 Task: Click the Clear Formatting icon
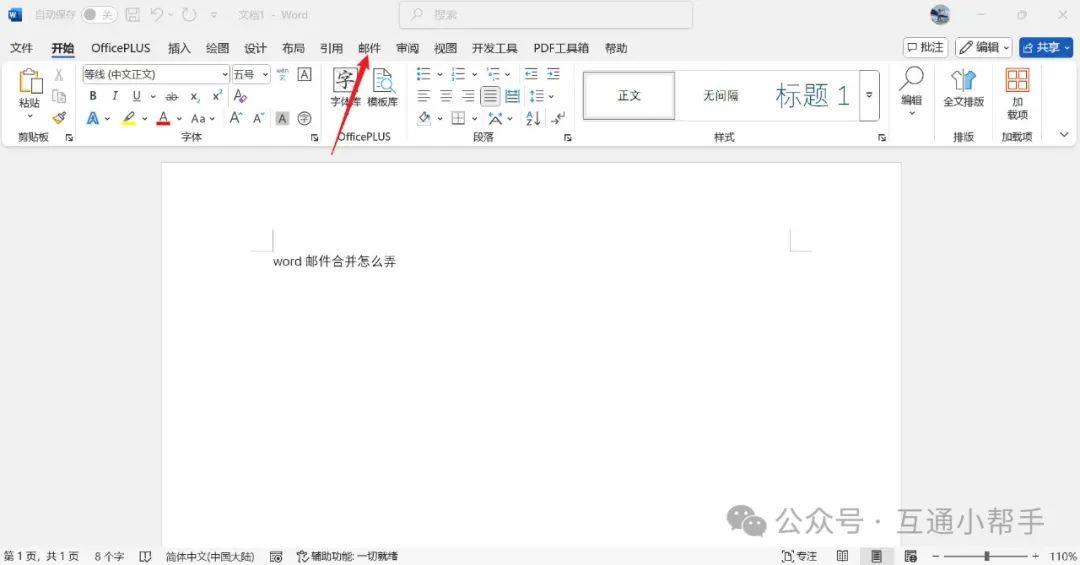point(240,96)
